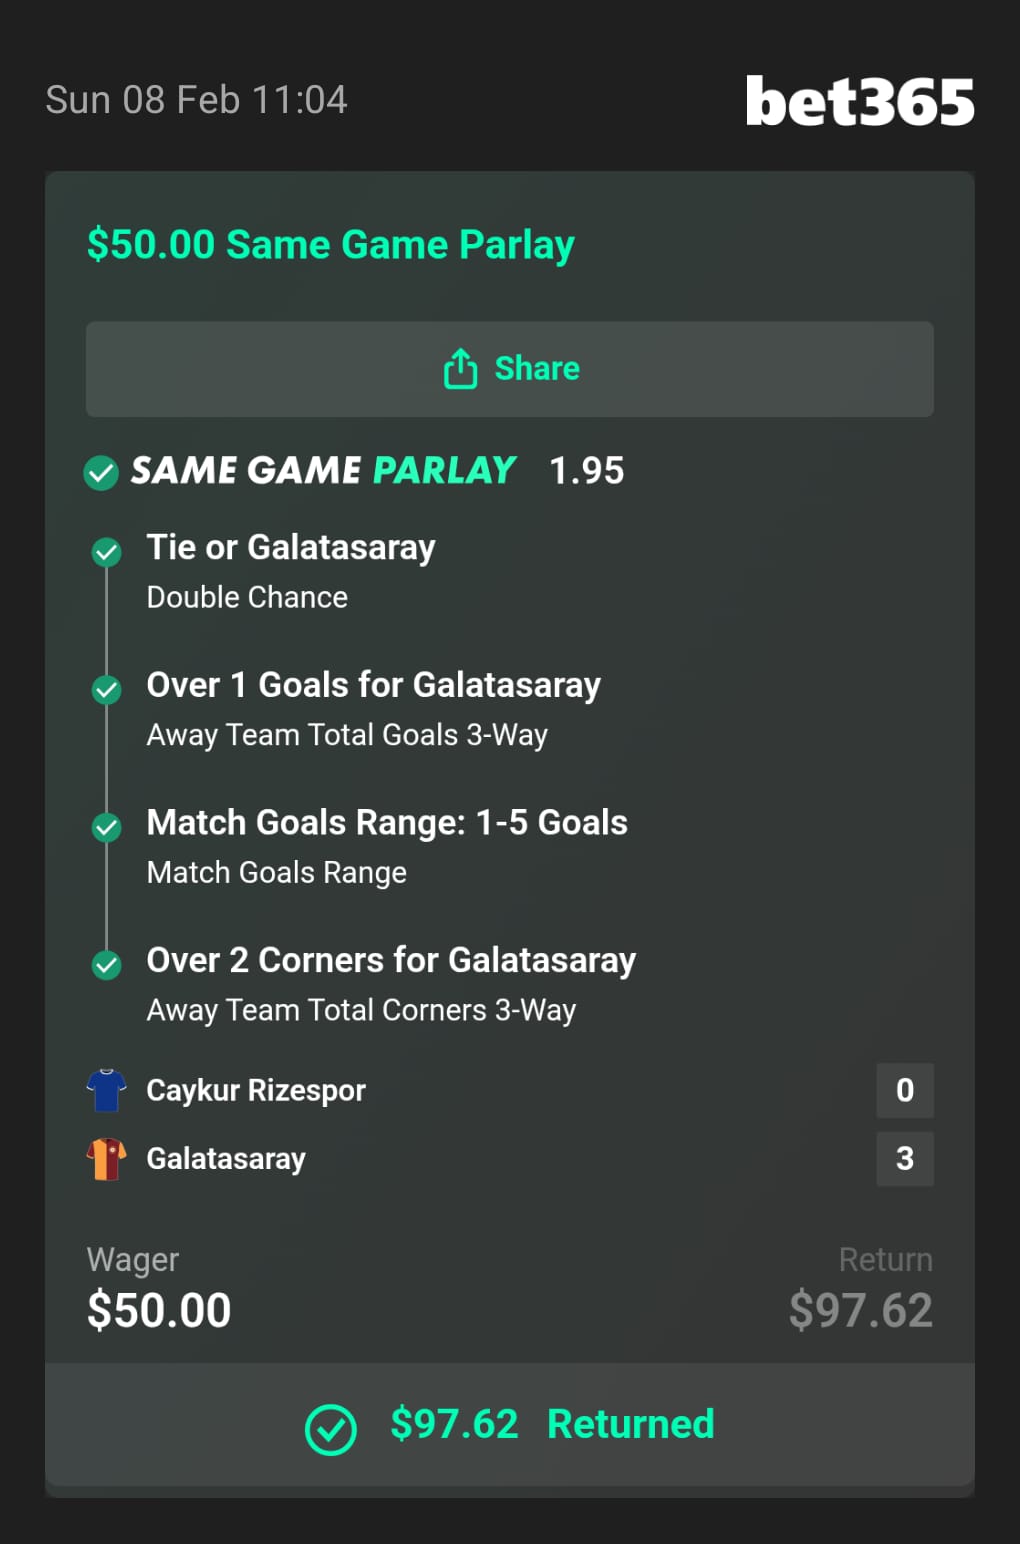Tap the share arrow icon

click(460, 368)
